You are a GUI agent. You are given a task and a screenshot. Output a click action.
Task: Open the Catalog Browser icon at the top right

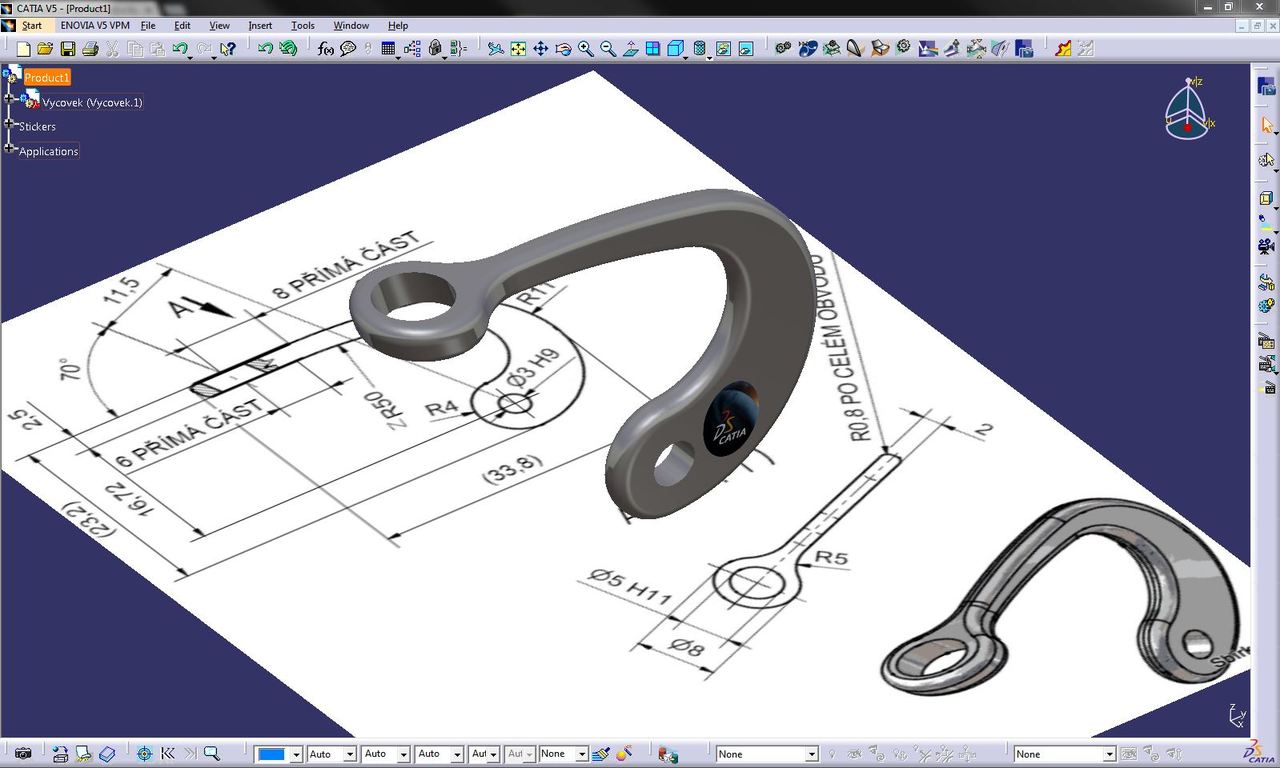(x=1267, y=87)
